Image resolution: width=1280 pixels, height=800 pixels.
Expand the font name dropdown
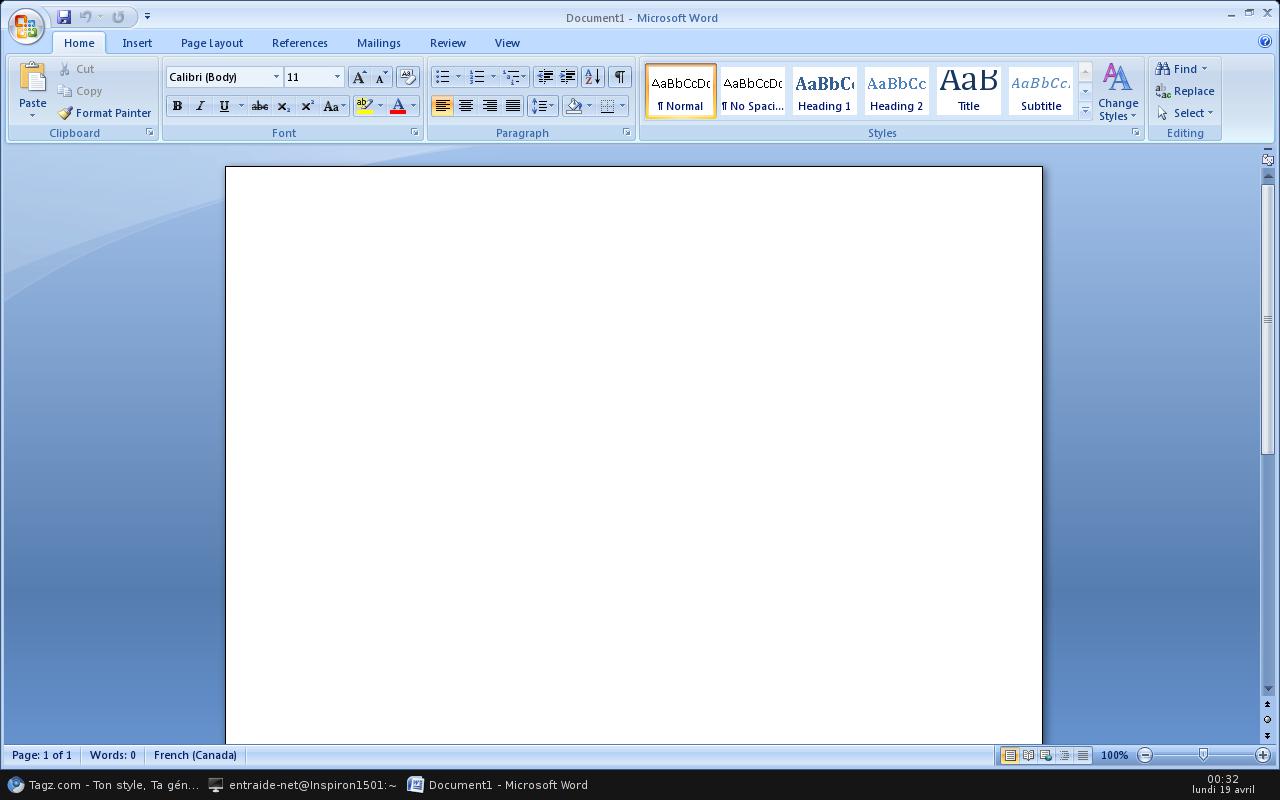[276, 77]
